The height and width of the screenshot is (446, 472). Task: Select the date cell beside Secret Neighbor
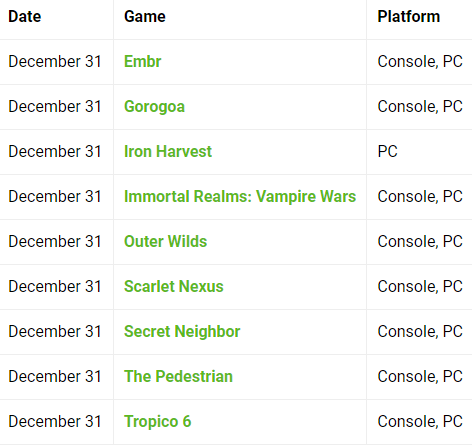[55, 332]
